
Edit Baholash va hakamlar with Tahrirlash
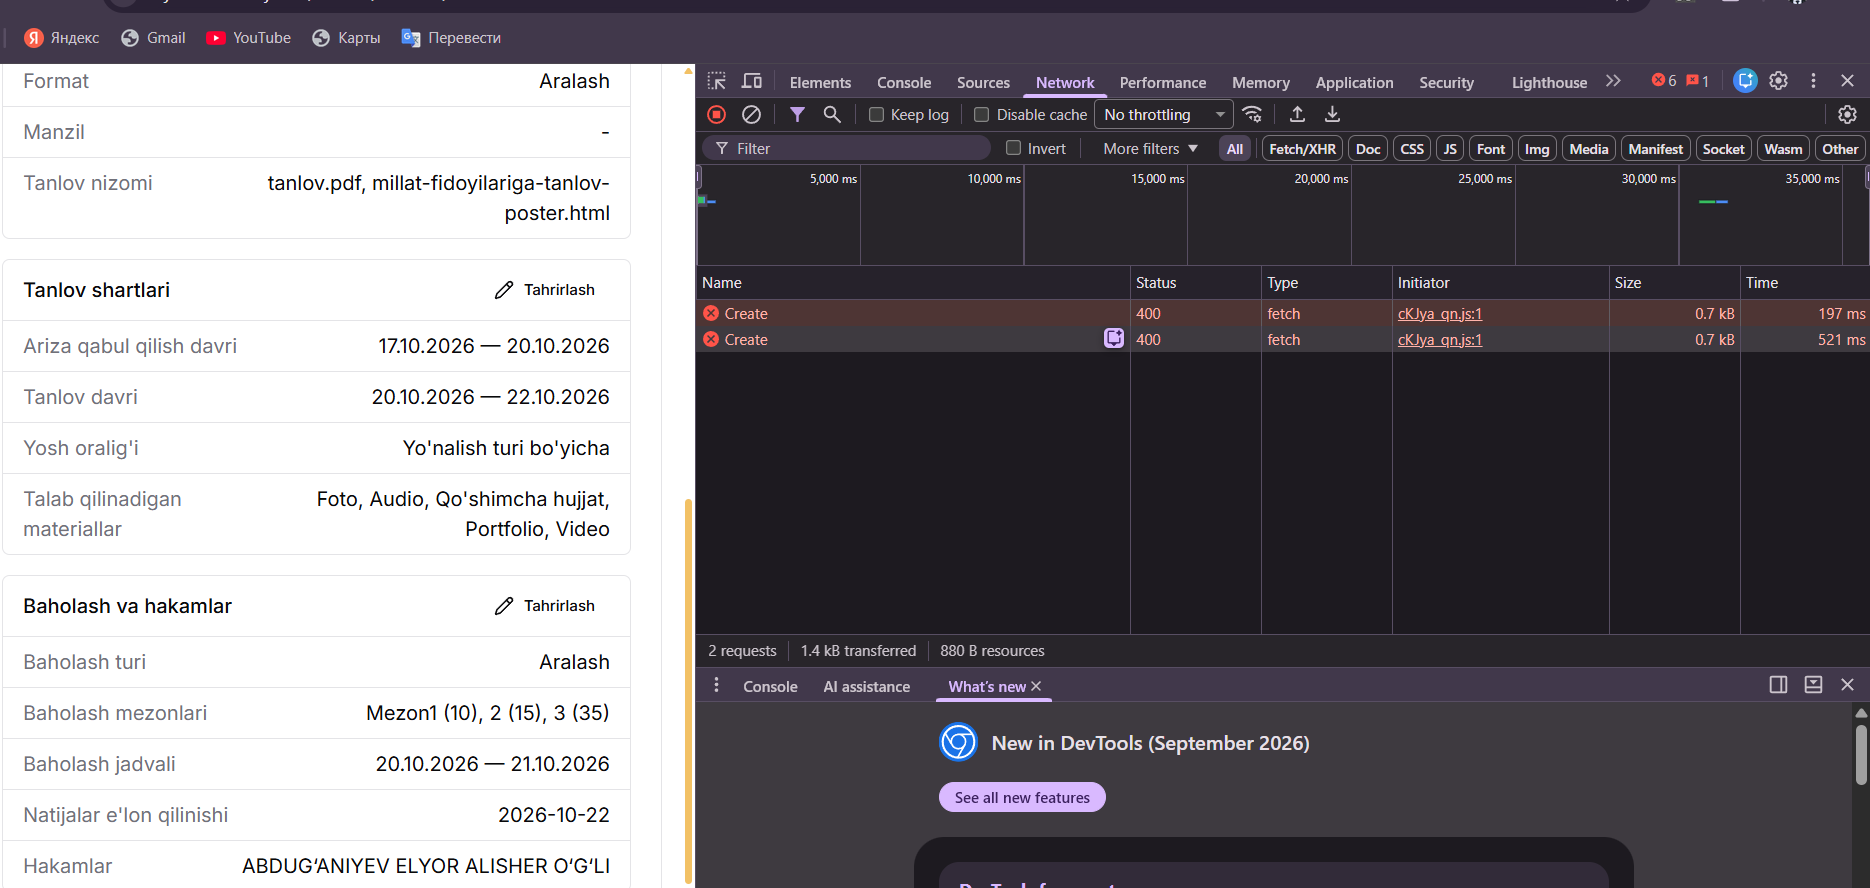point(545,606)
